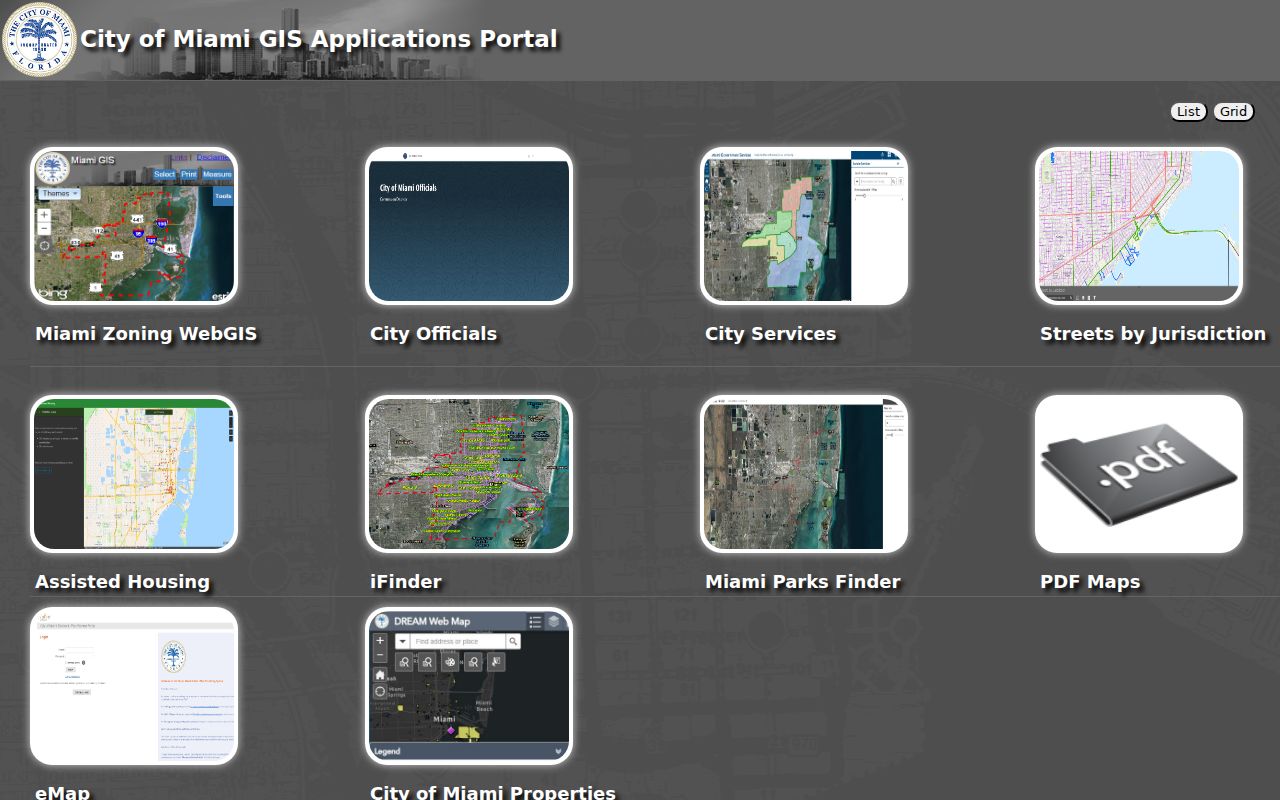
Task: Open the City Services map thumbnail
Action: click(804, 226)
